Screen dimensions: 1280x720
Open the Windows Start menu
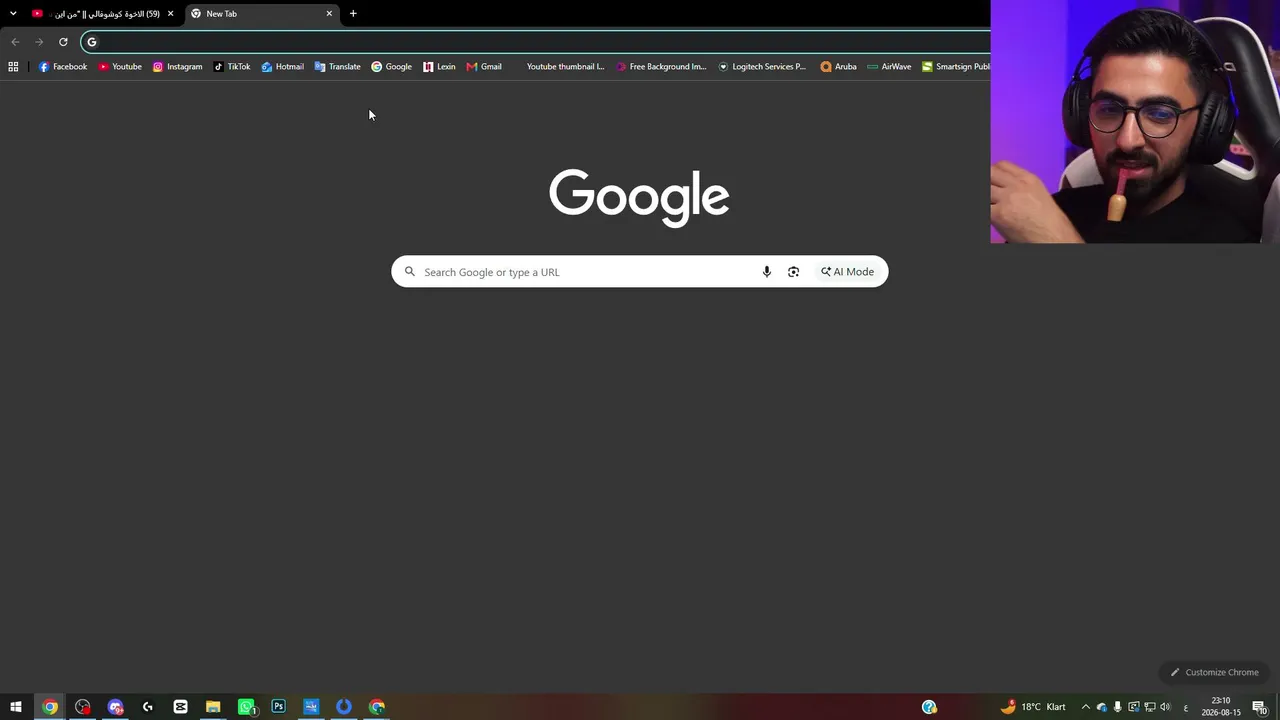pyautogui.click(x=16, y=707)
